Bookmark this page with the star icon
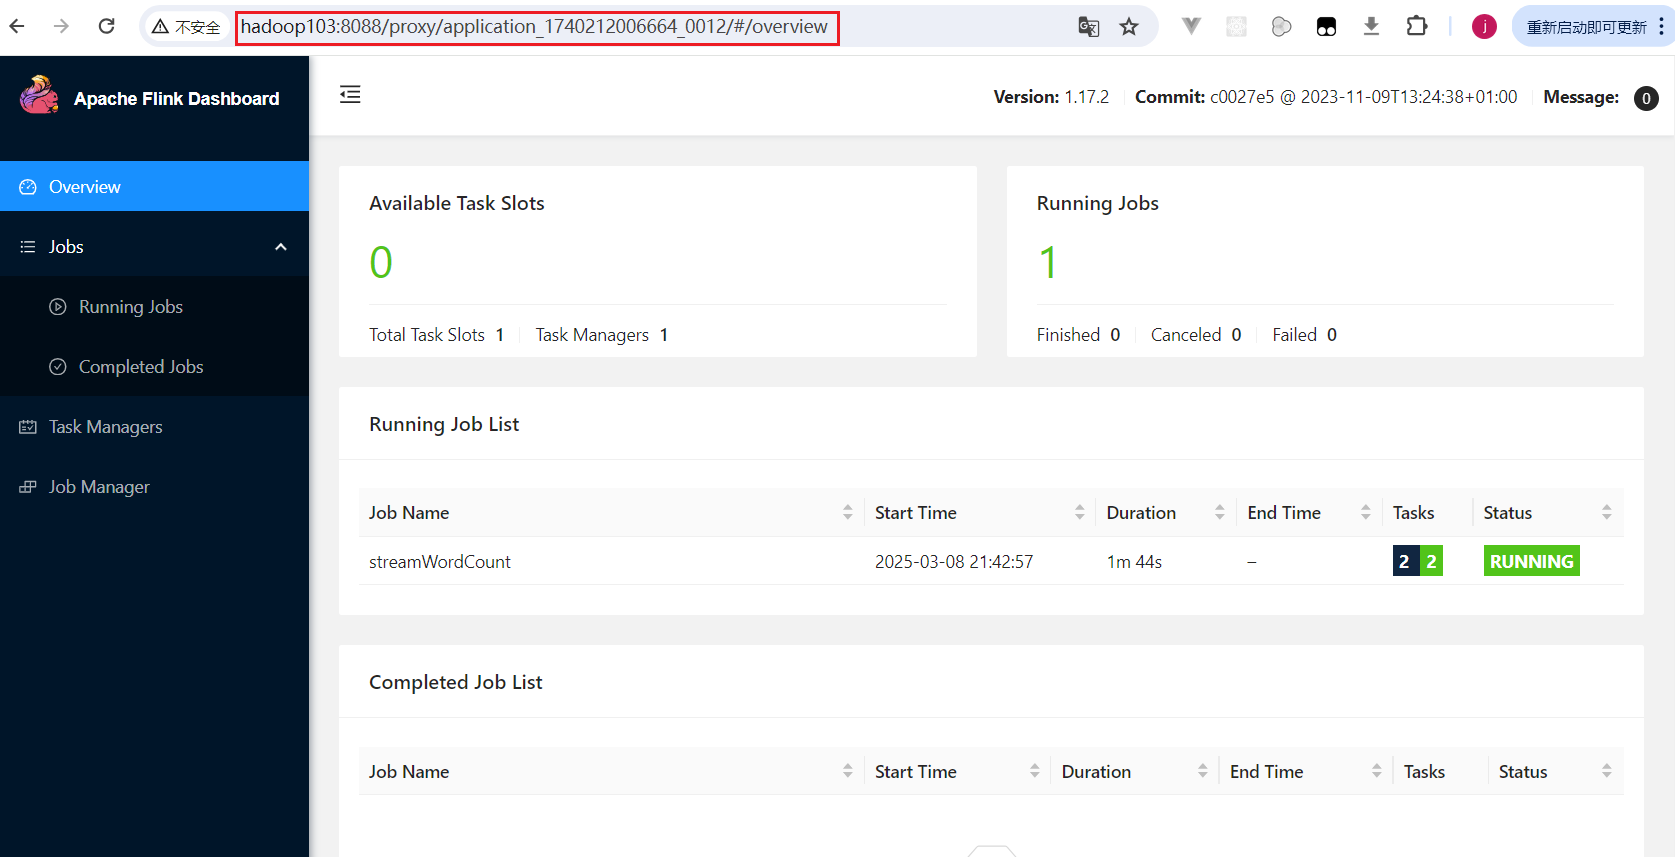This screenshot has height=857, width=1675. coord(1129,27)
